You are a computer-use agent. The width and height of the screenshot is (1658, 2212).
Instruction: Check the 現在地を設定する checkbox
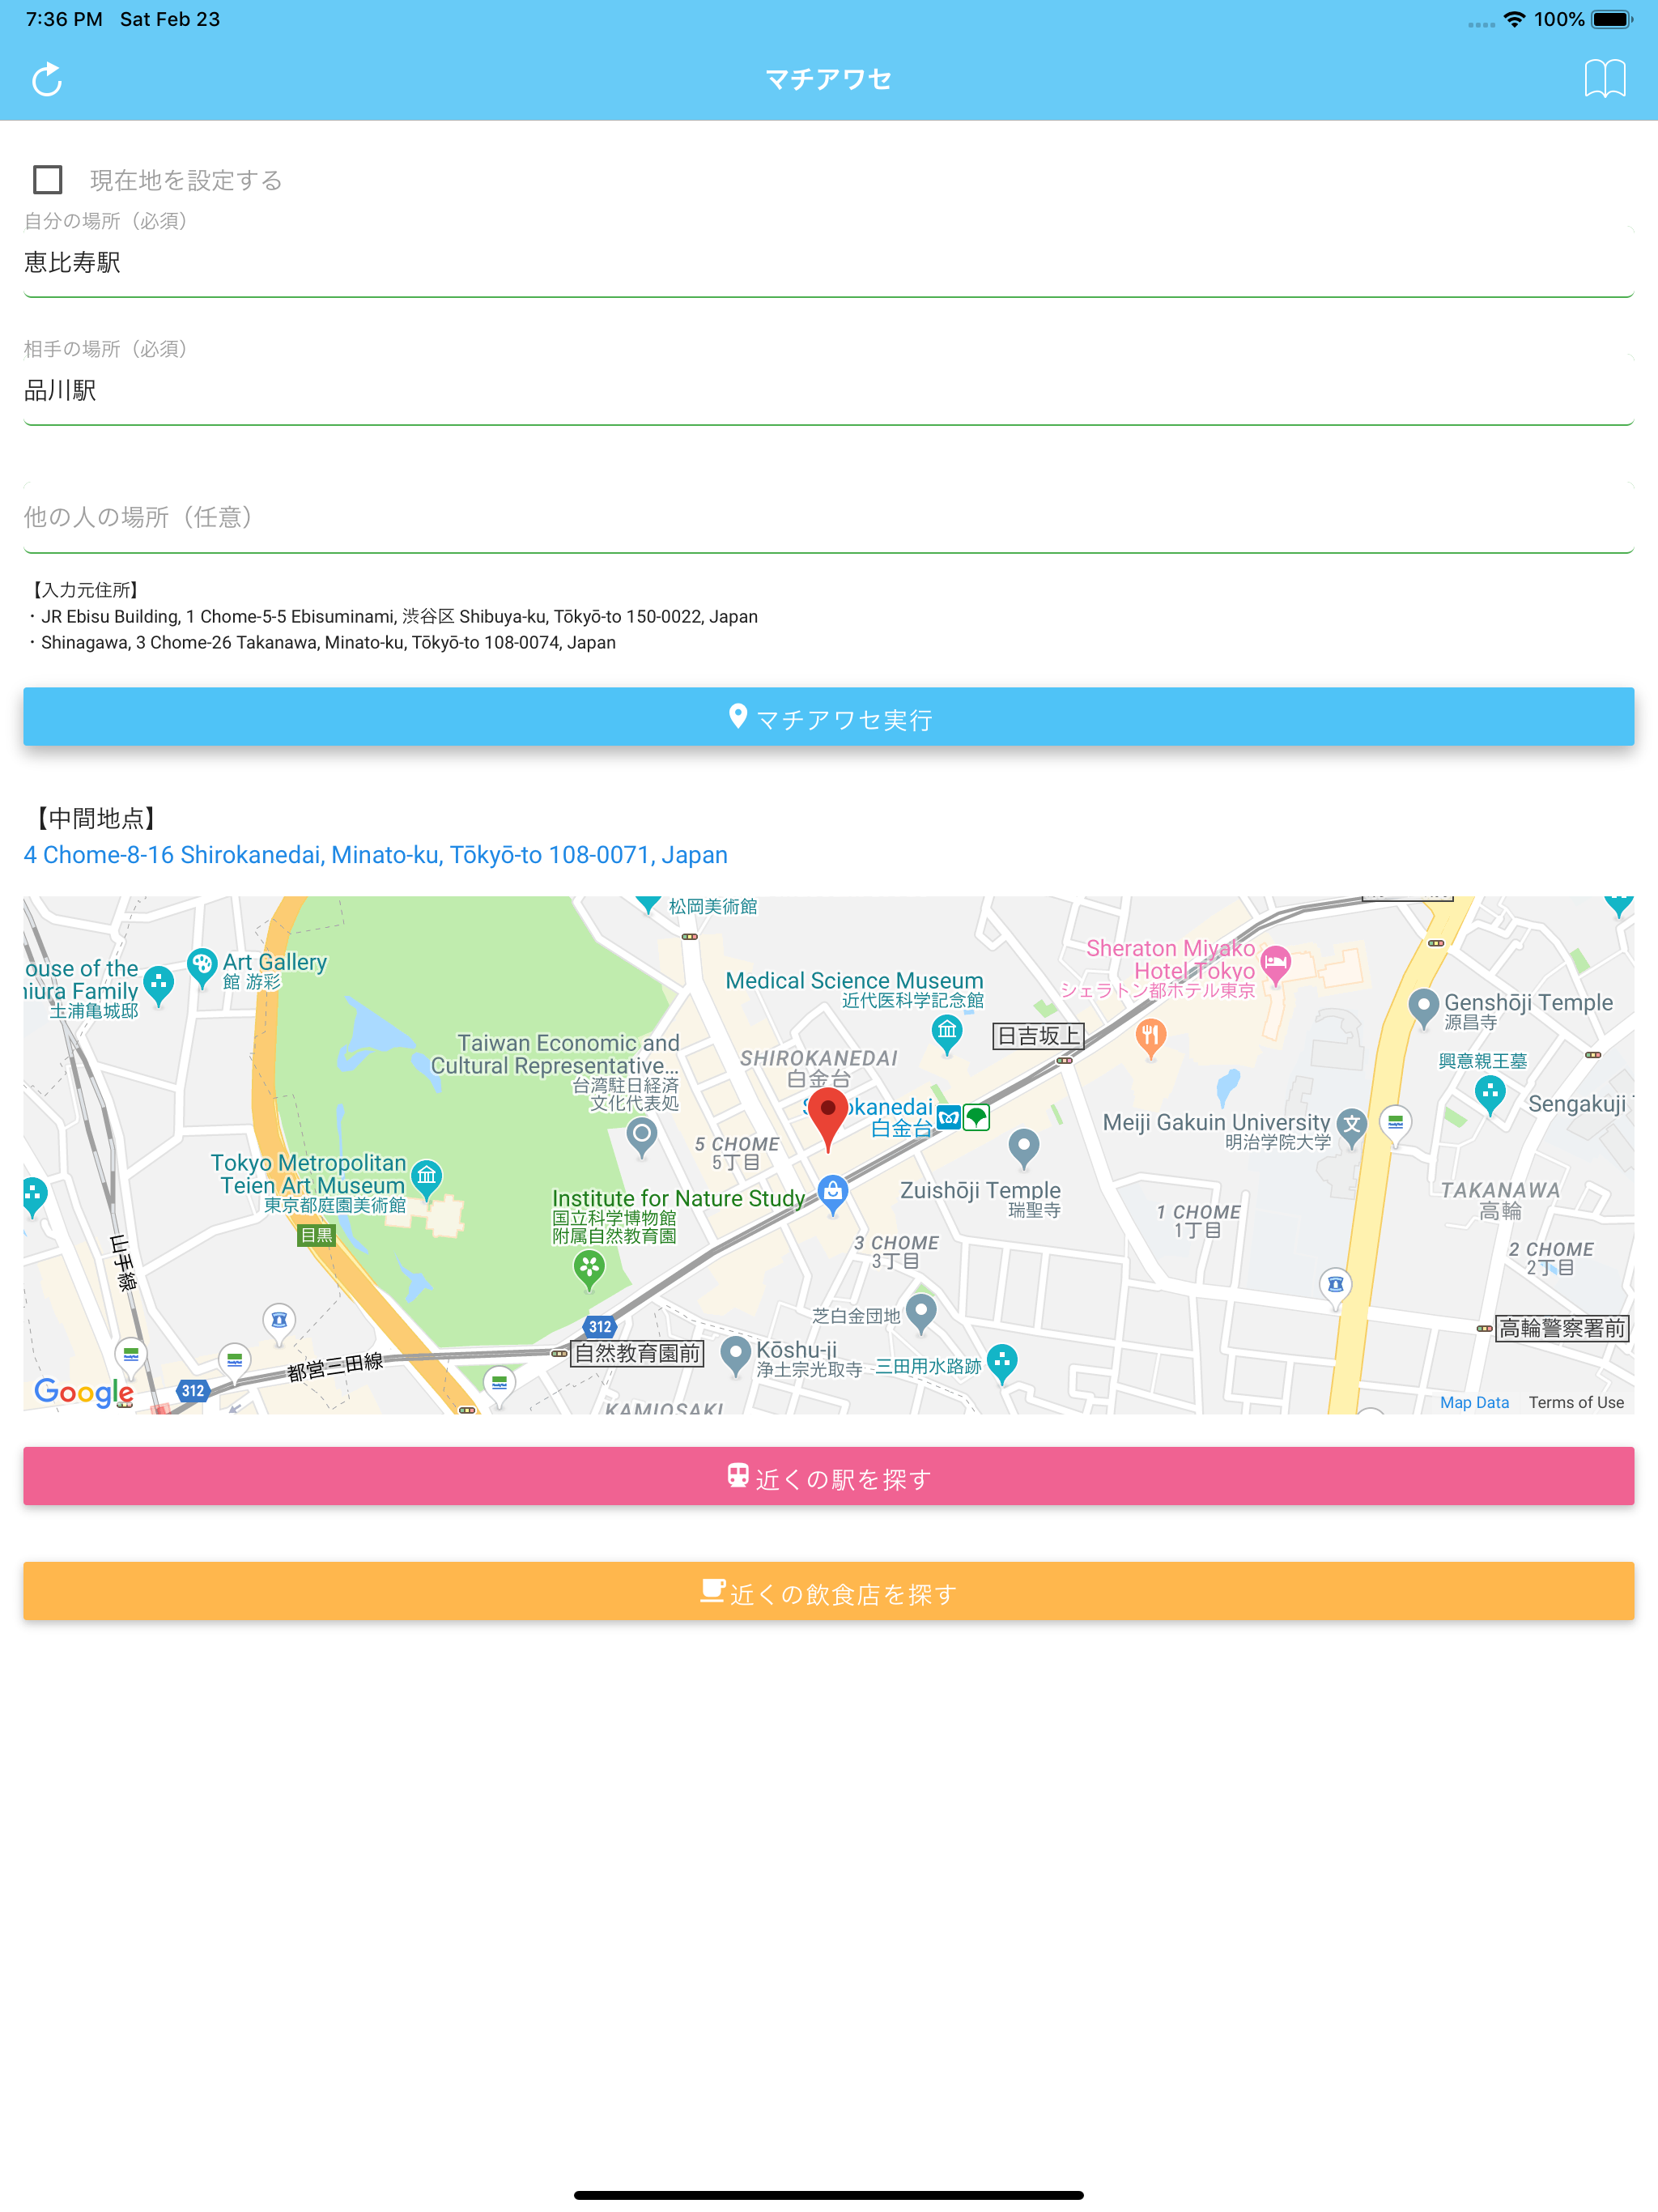pos(48,180)
